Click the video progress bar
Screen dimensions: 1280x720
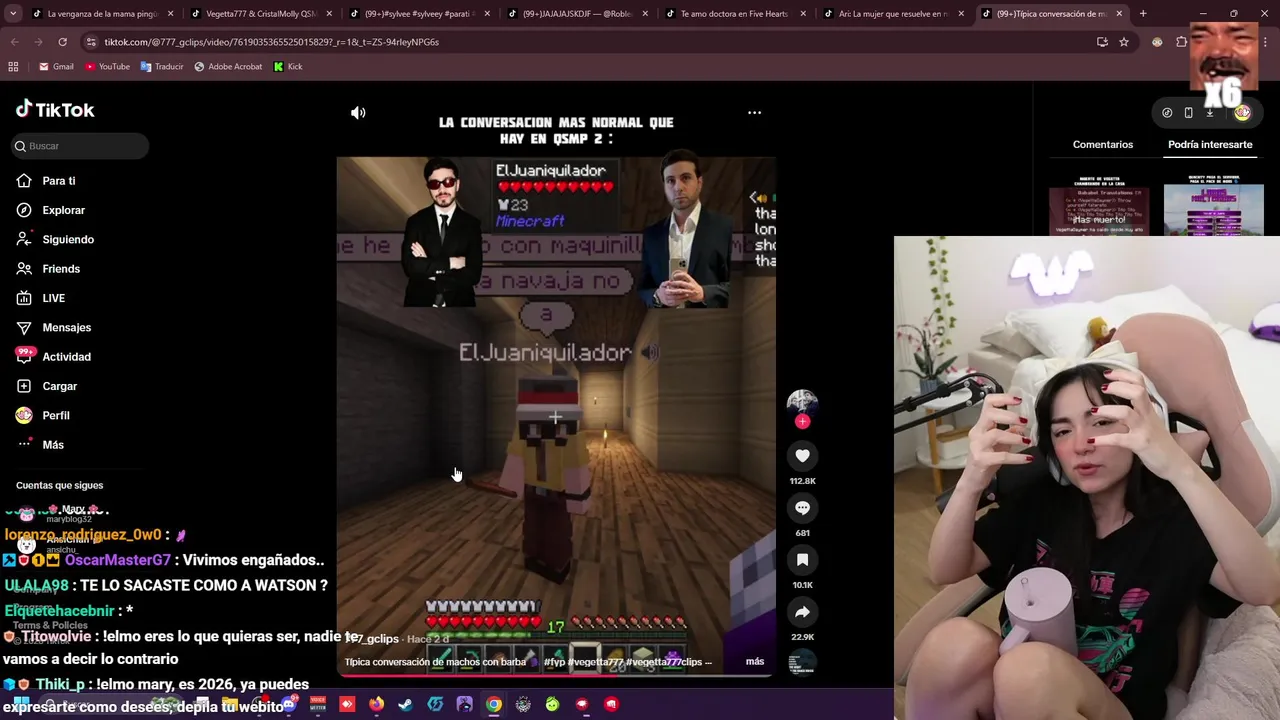point(556,675)
